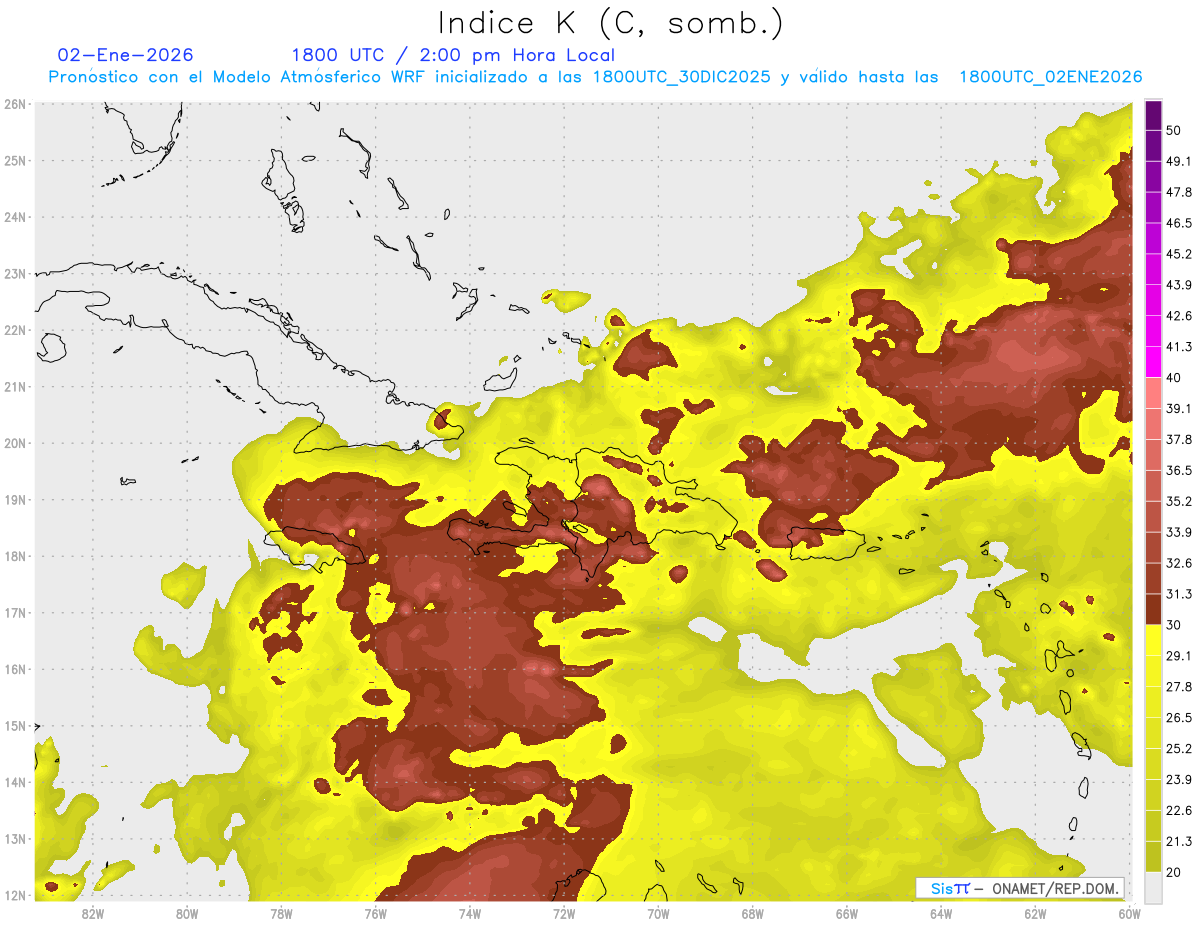Screen dimensions: 1200x927
Task: Click the longitude label '82W'
Action: tap(92, 914)
